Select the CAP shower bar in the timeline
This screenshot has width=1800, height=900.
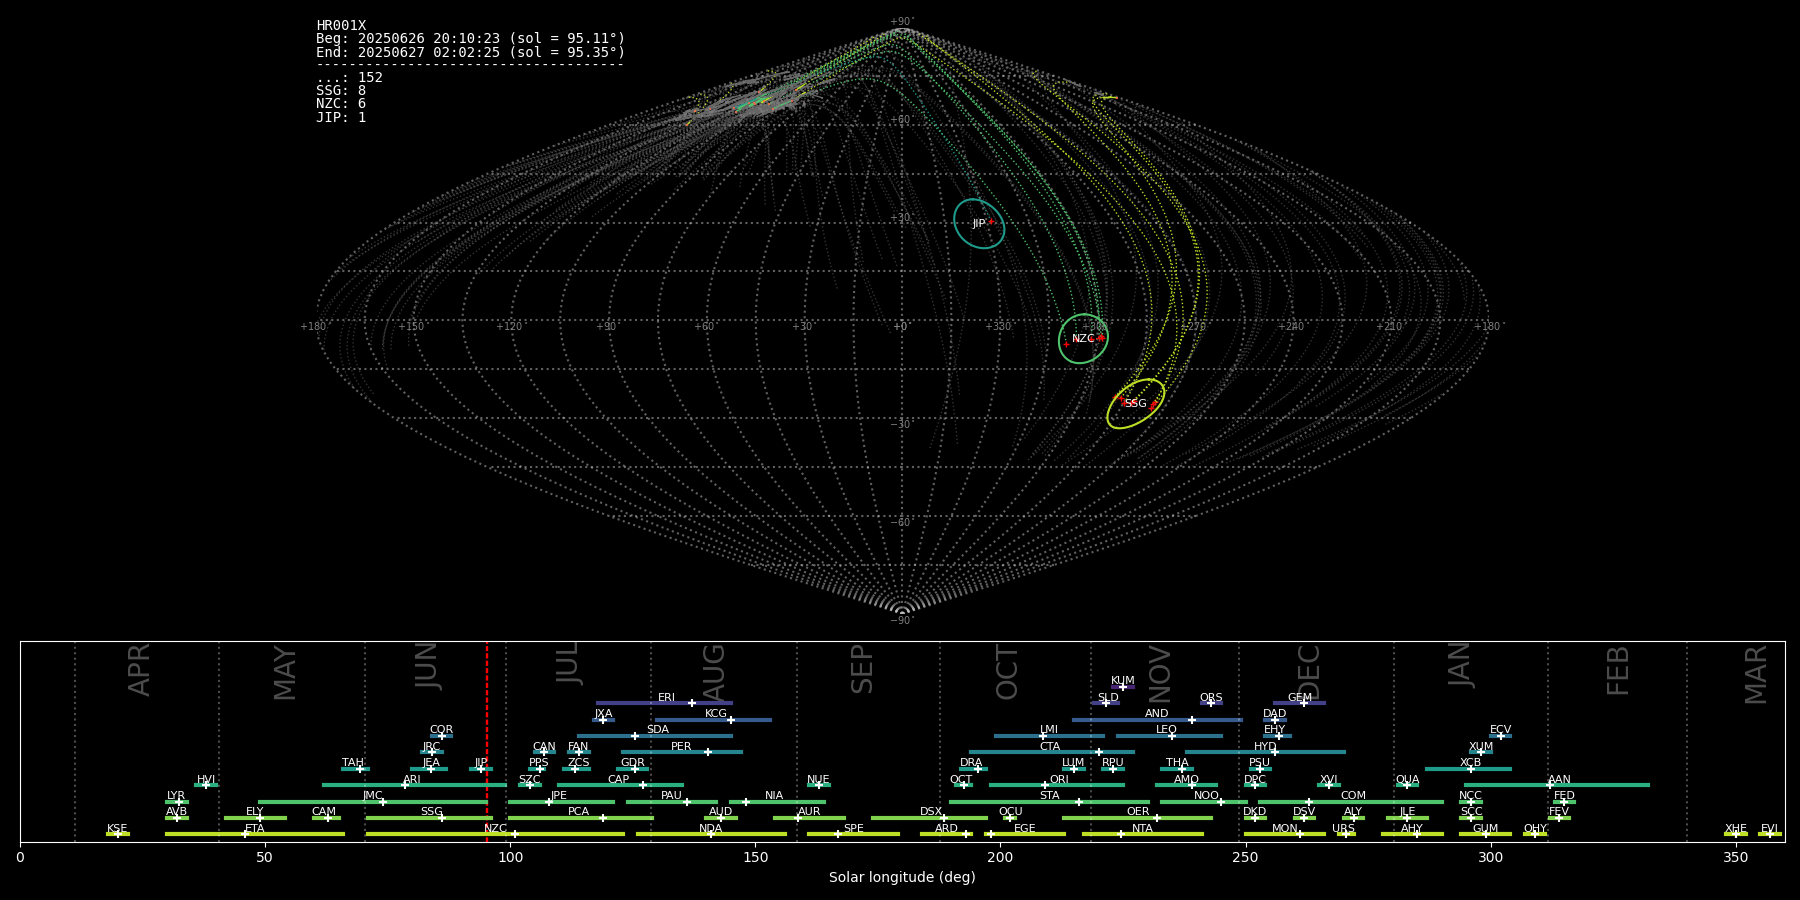(620, 785)
